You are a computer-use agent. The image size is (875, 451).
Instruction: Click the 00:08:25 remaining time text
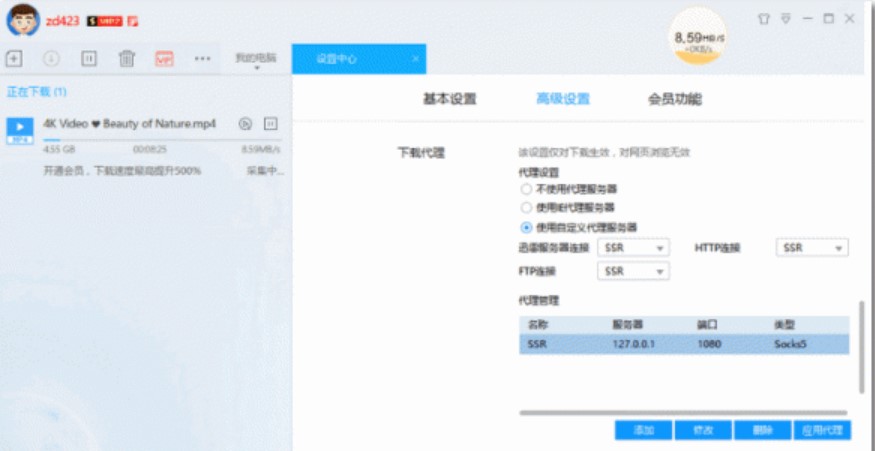150,150
